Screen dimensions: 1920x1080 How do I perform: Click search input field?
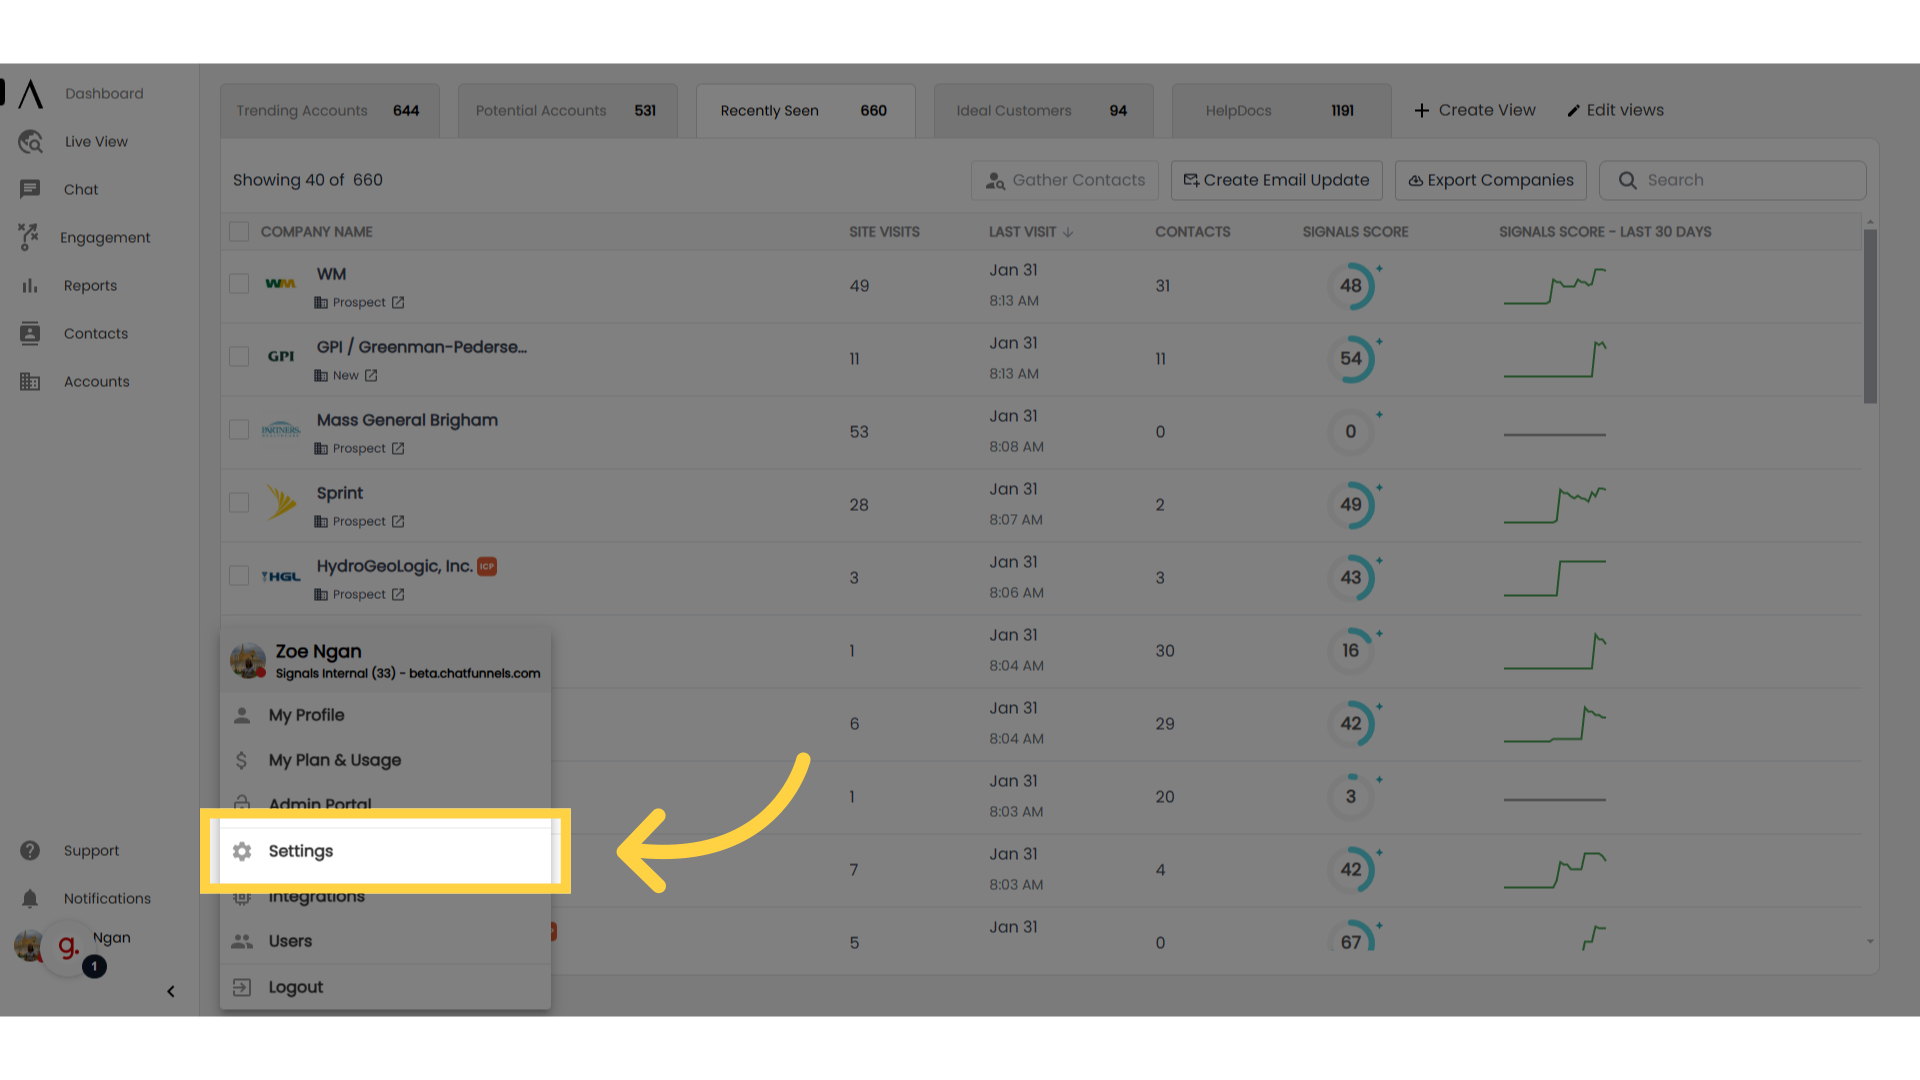pyautogui.click(x=1733, y=179)
